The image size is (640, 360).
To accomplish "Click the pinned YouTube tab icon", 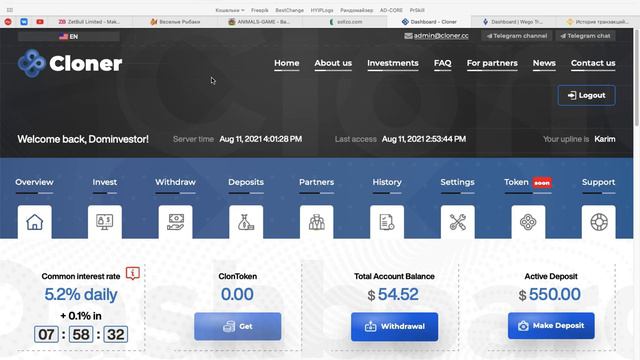I will click(40, 22).
